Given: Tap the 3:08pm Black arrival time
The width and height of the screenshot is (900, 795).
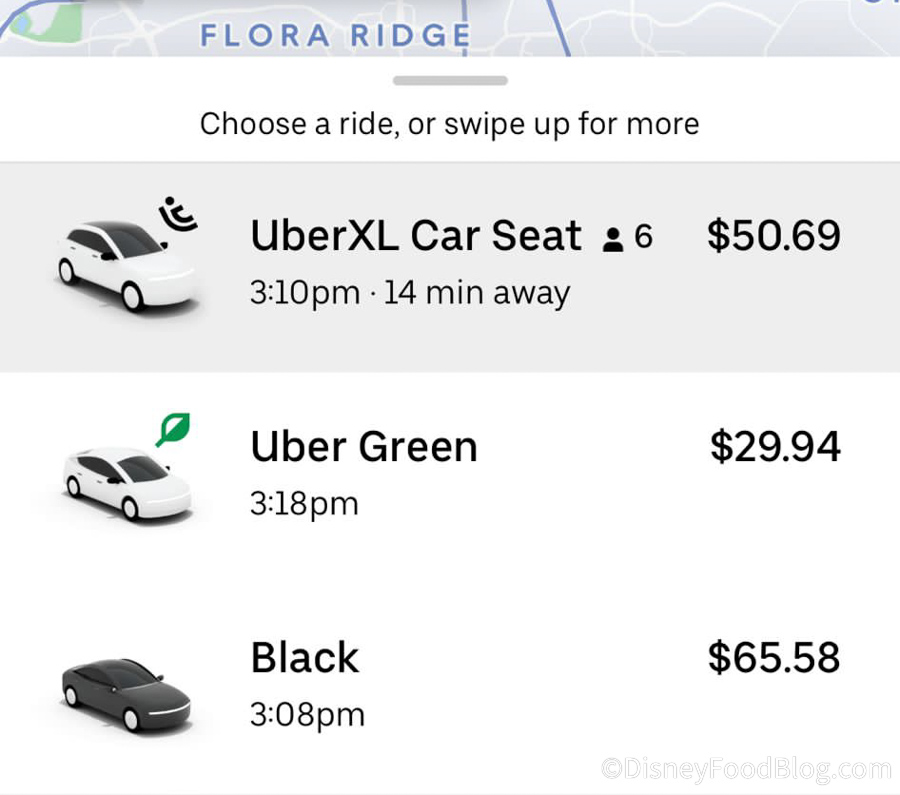Looking at the screenshot, I should pyautogui.click(x=307, y=714).
